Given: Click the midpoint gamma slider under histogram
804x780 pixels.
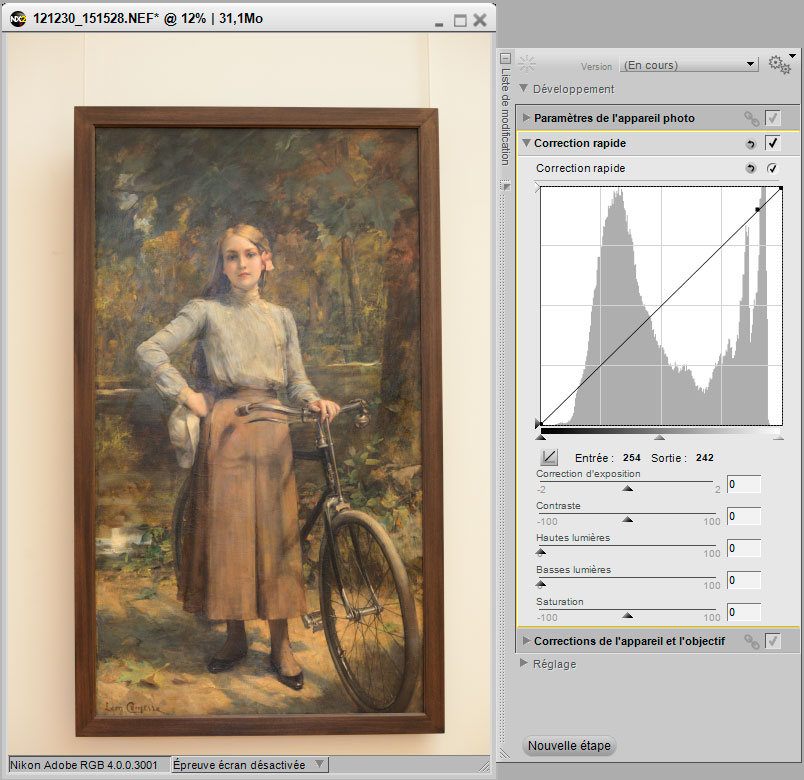Looking at the screenshot, I should coord(659,437).
